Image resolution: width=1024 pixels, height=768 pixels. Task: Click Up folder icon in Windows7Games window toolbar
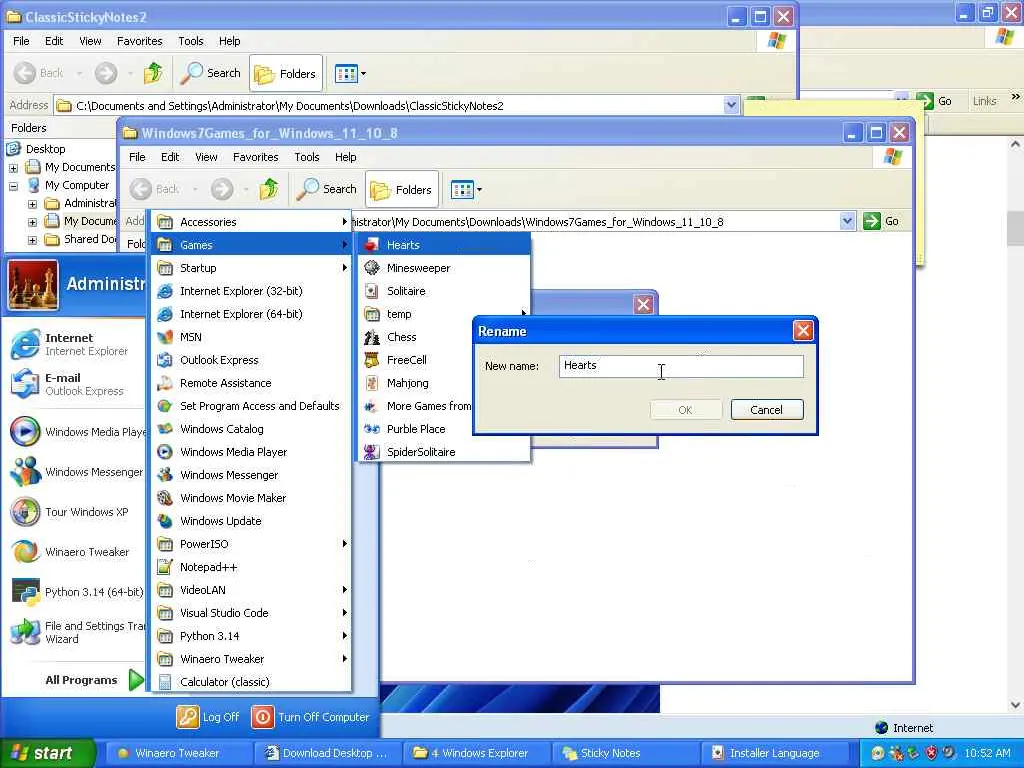269,189
